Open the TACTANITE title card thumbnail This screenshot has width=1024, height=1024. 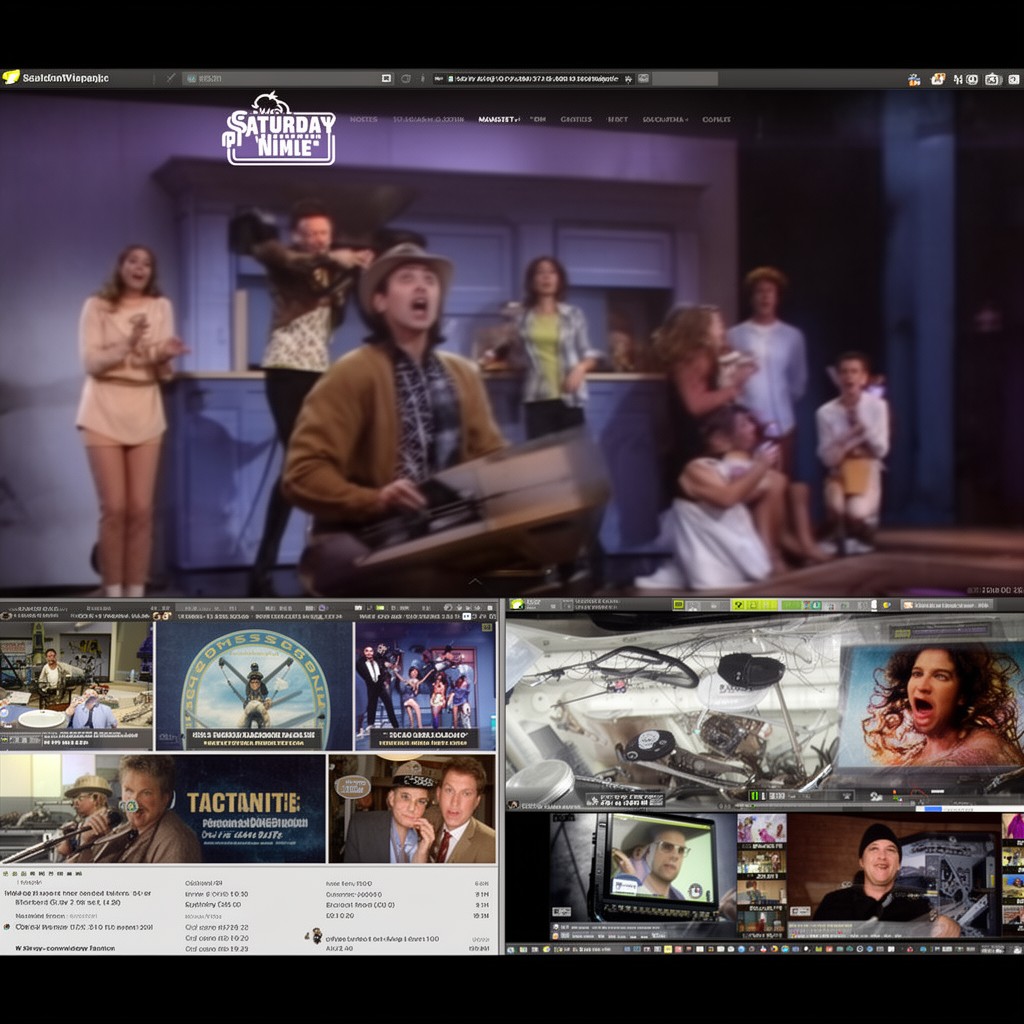[251, 808]
